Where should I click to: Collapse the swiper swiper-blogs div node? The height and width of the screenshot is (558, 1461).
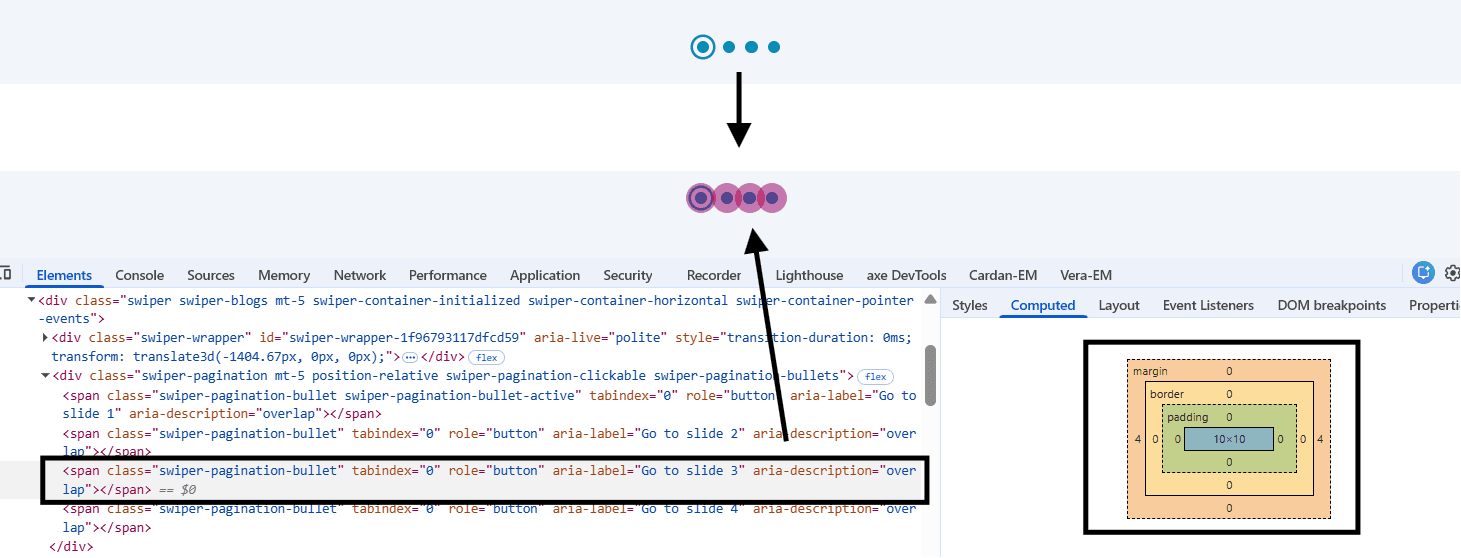tap(32, 300)
